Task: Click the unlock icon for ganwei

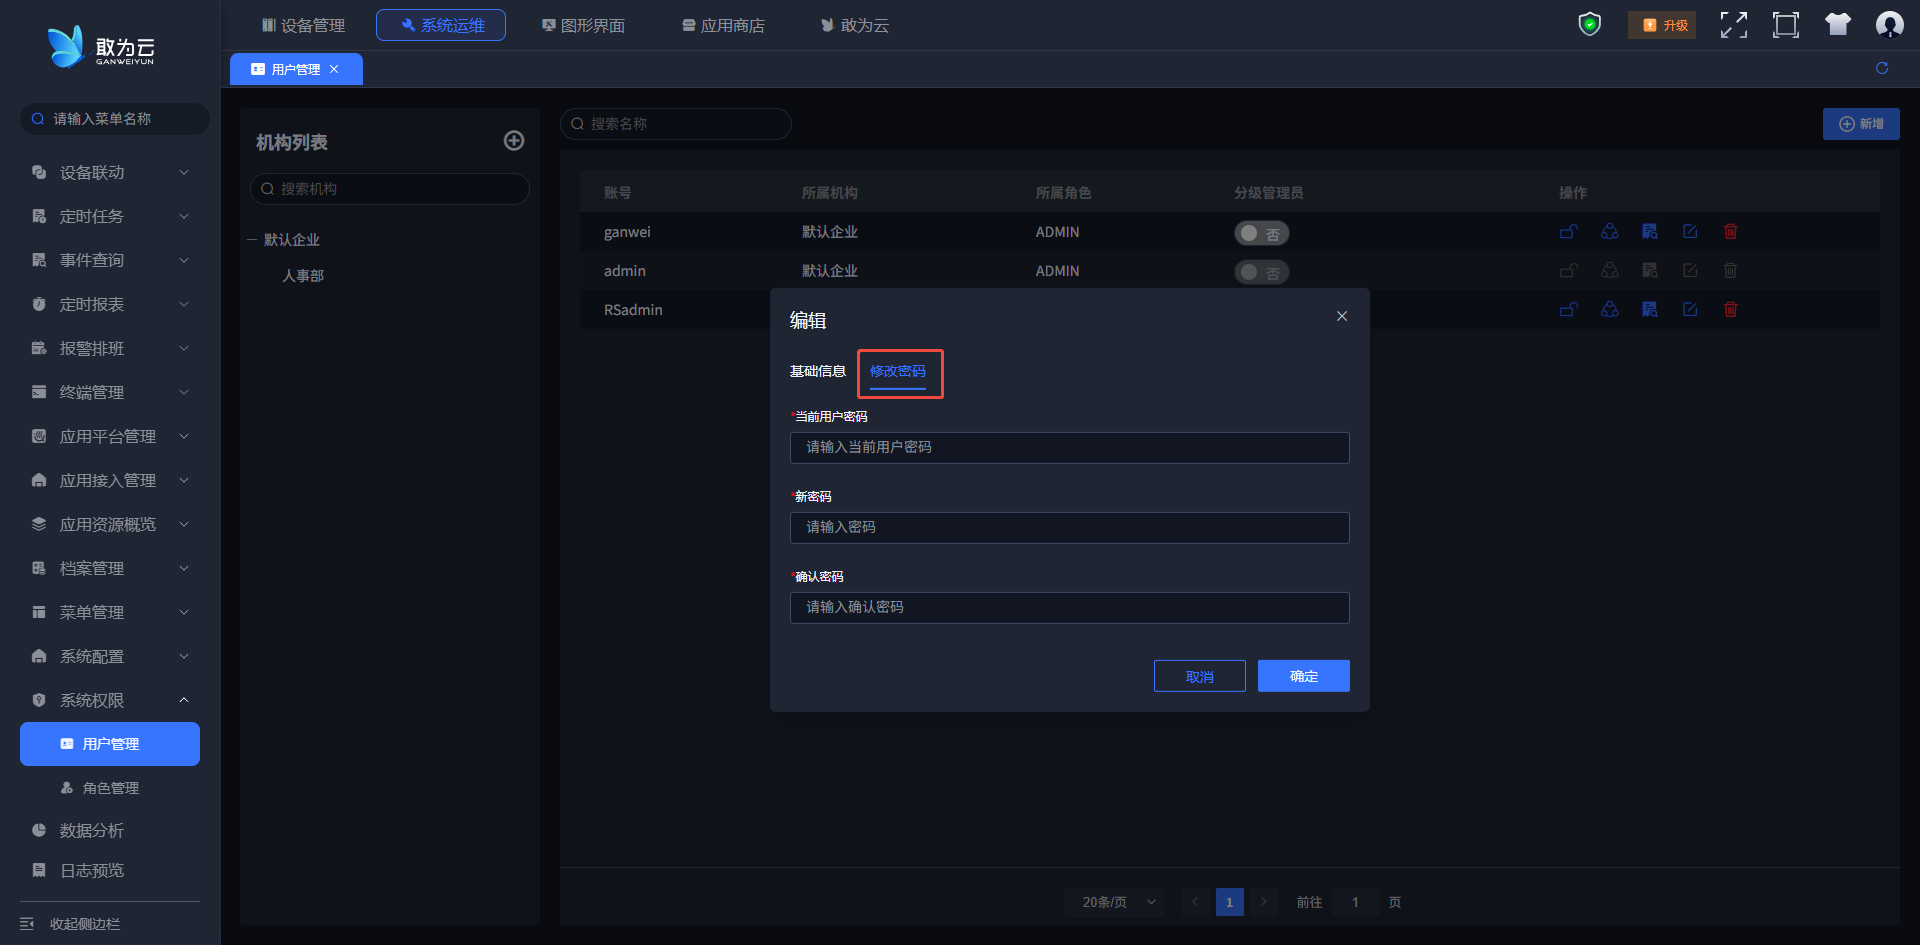Action: point(1569,232)
